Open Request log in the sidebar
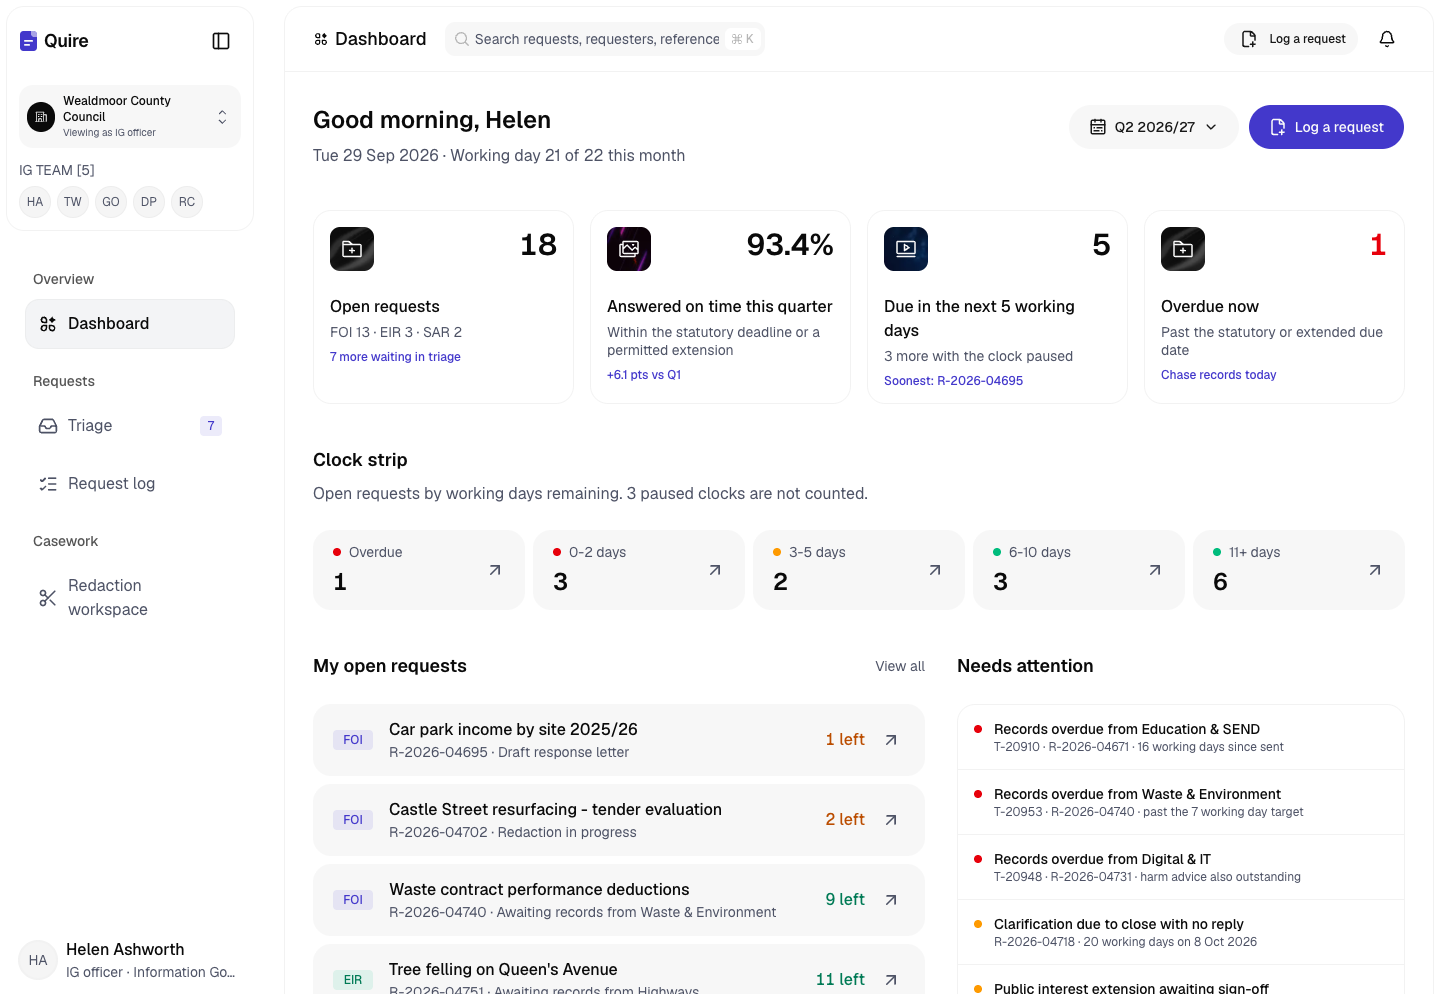This screenshot has height=1000, width=1440. point(130,484)
